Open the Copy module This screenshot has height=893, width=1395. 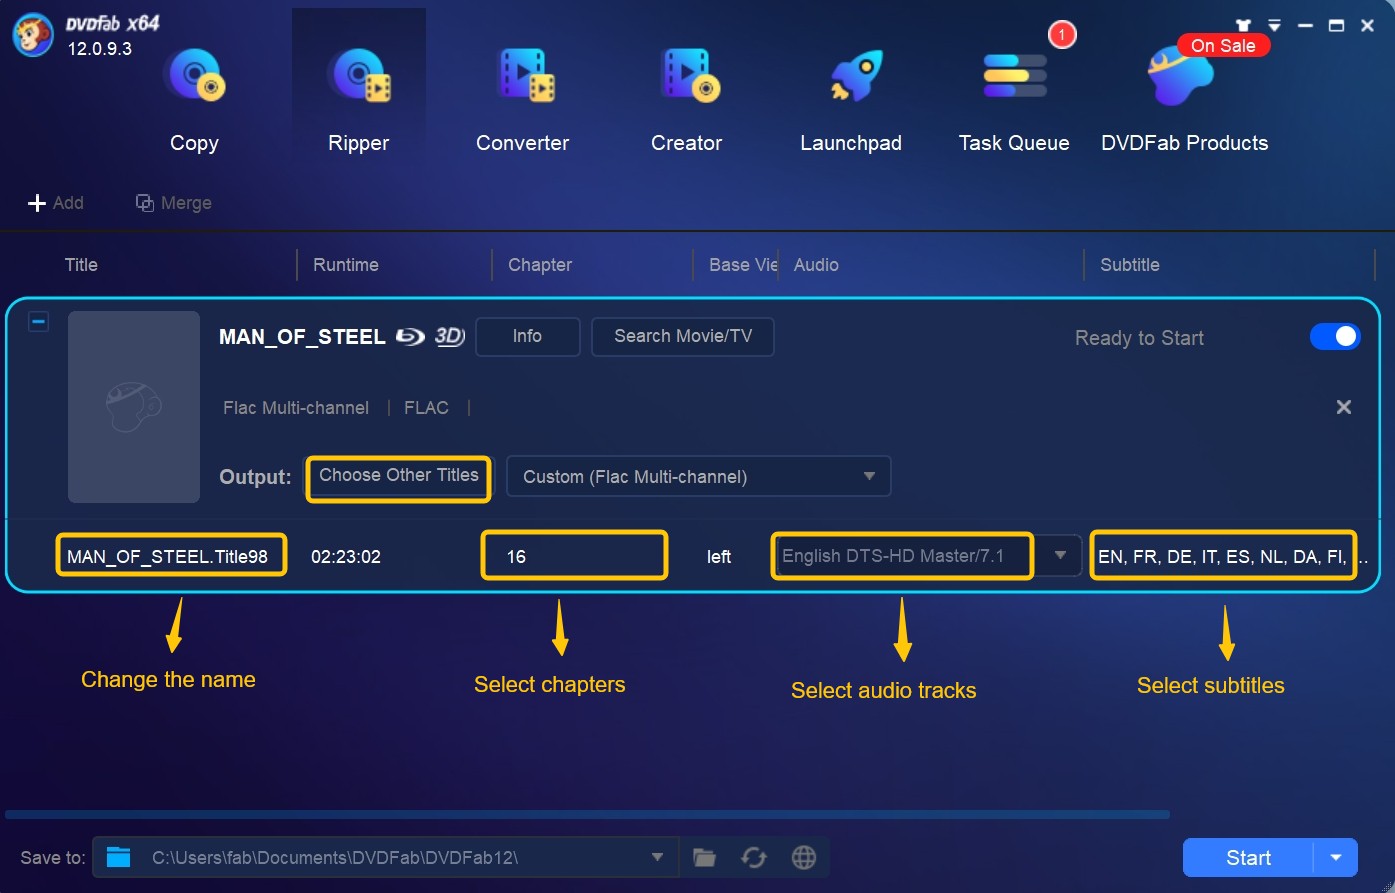194,100
